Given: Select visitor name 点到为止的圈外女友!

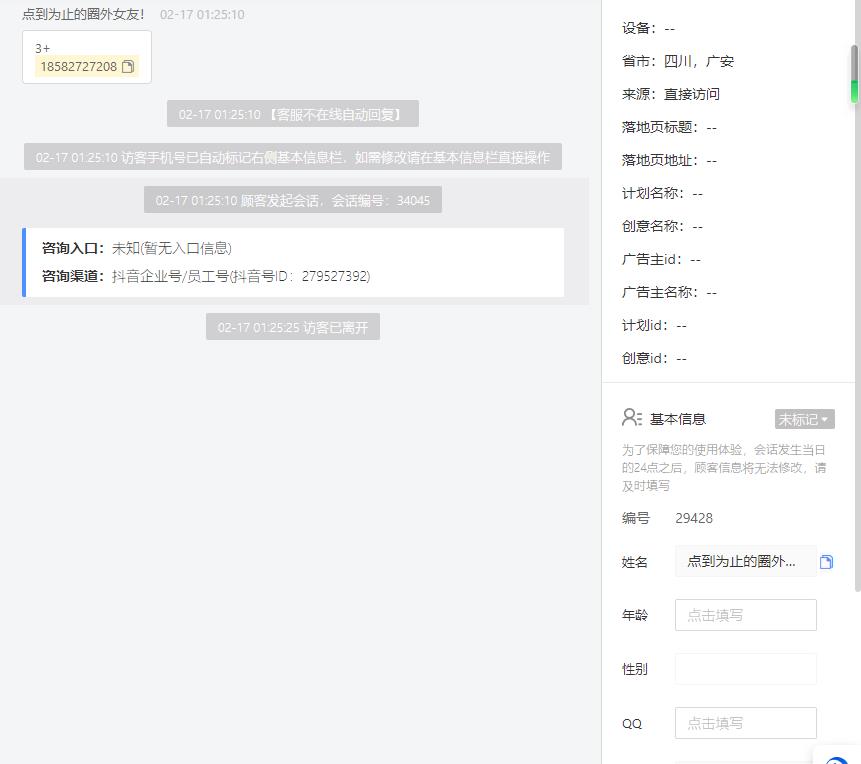Looking at the screenshot, I should click(x=83, y=14).
